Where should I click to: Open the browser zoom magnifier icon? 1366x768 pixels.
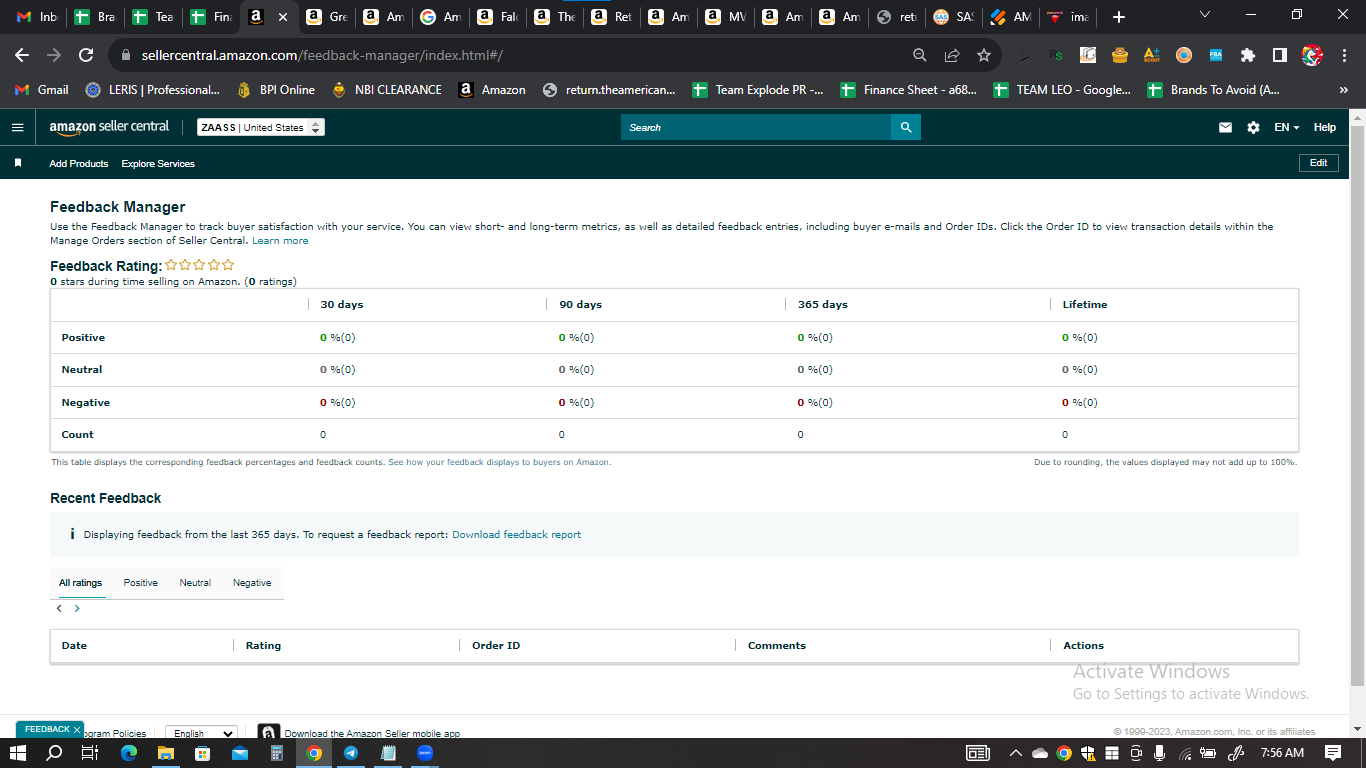[920, 56]
